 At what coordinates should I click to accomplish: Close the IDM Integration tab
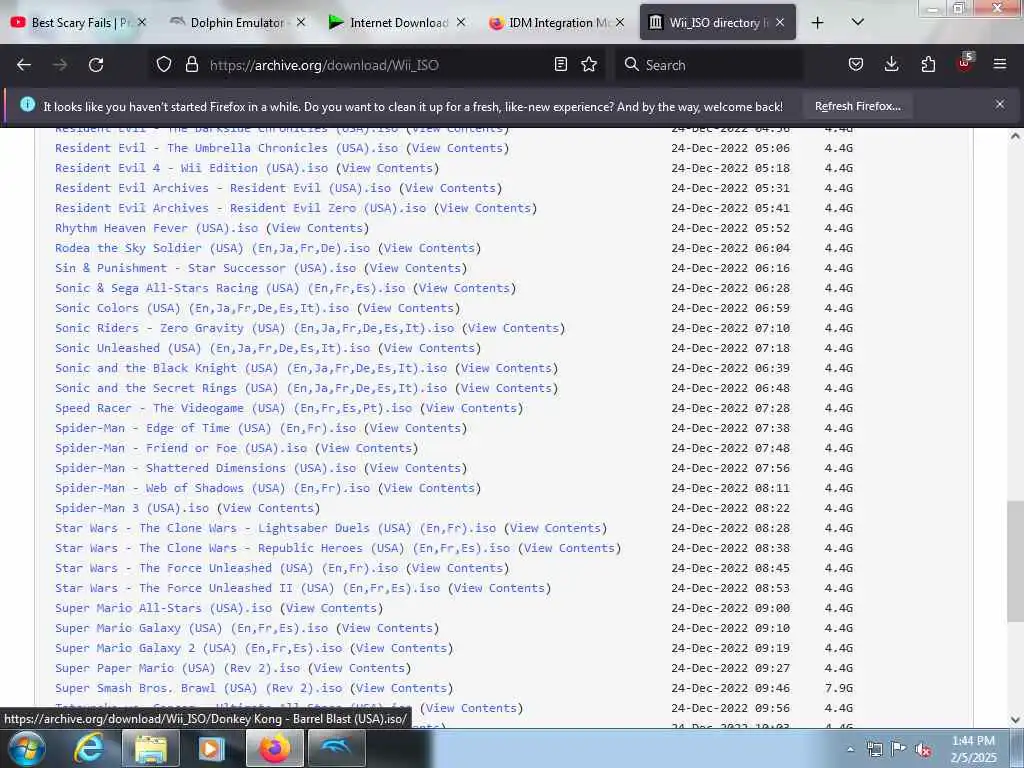coord(620,22)
